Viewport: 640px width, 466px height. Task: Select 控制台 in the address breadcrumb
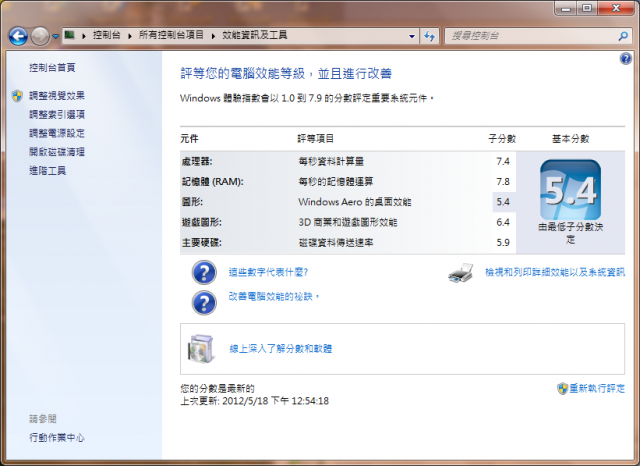tap(107, 35)
